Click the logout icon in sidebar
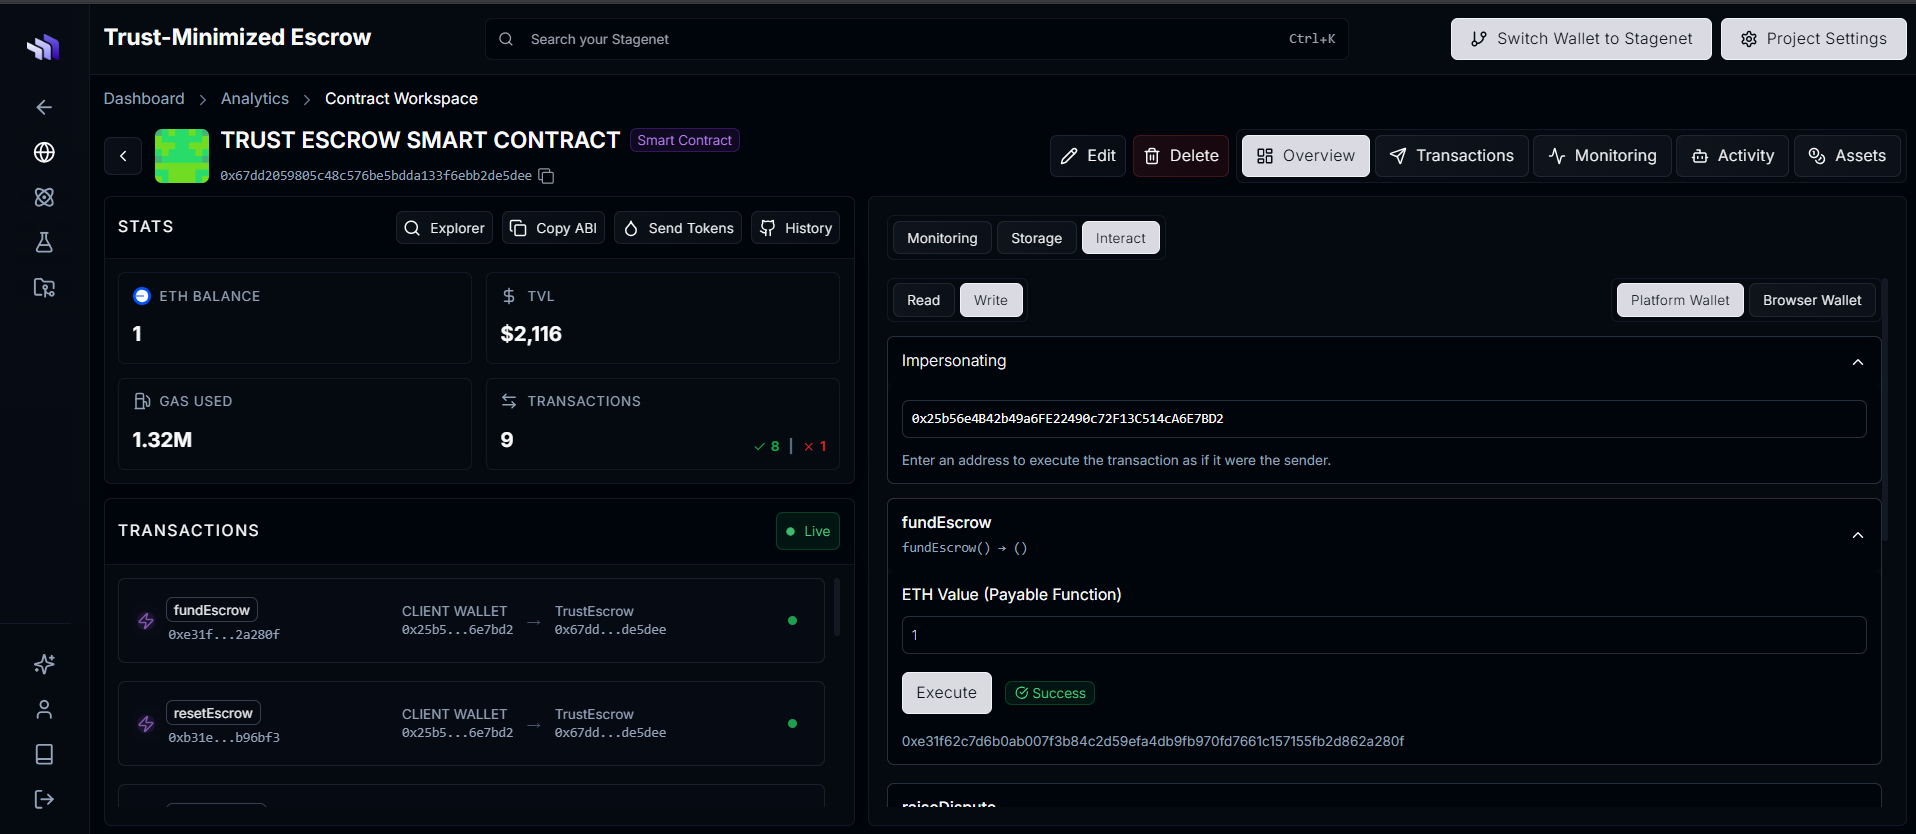This screenshot has height=834, width=1916. (x=44, y=799)
